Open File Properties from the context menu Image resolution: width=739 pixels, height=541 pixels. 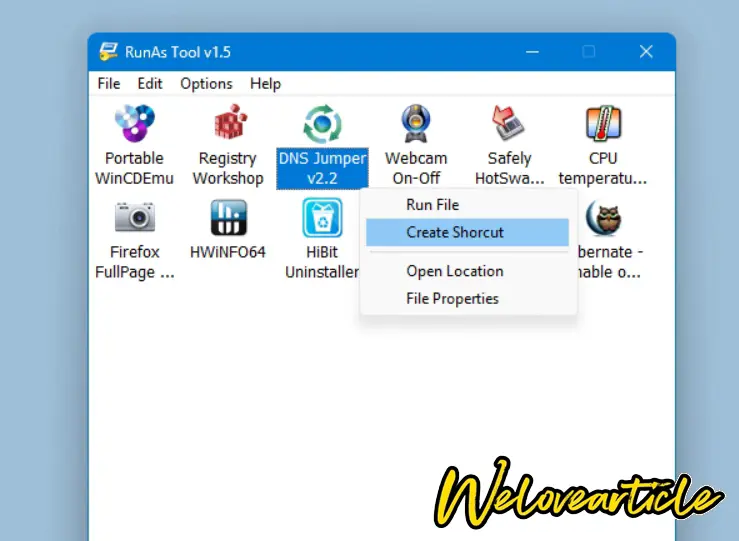point(452,298)
